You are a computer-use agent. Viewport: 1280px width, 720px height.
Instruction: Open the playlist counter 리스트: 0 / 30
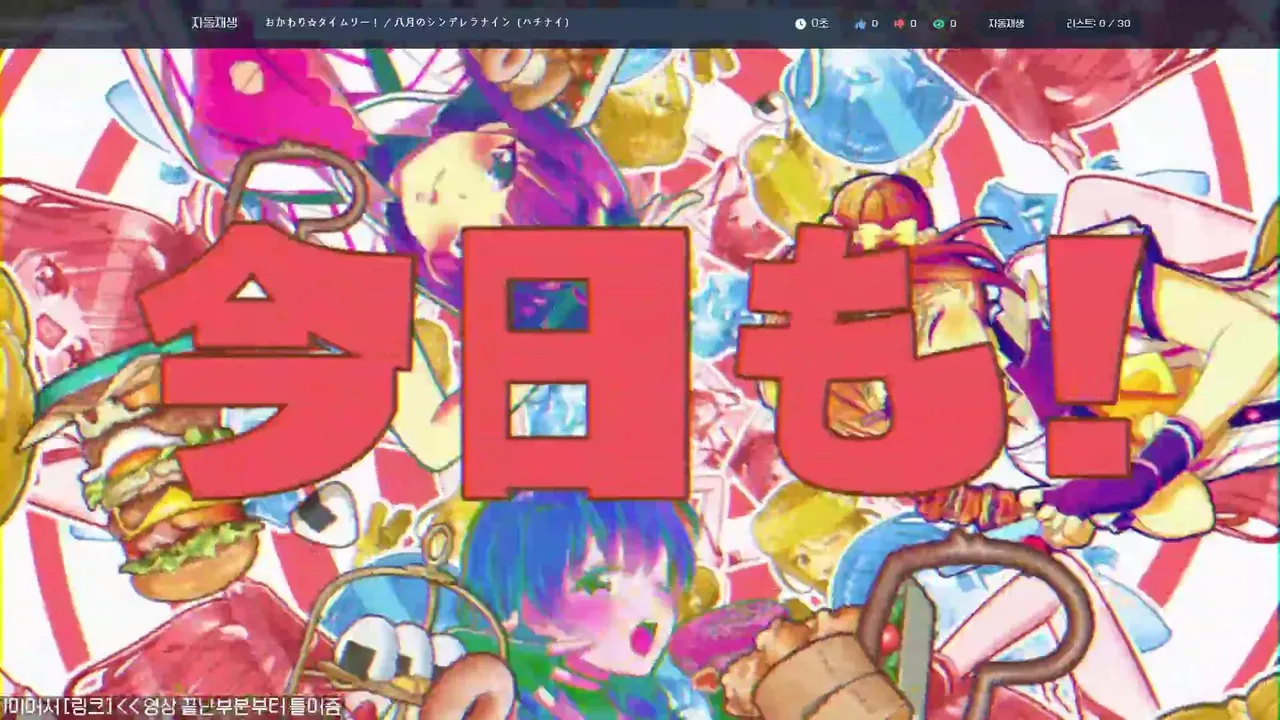click(1098, 23)
